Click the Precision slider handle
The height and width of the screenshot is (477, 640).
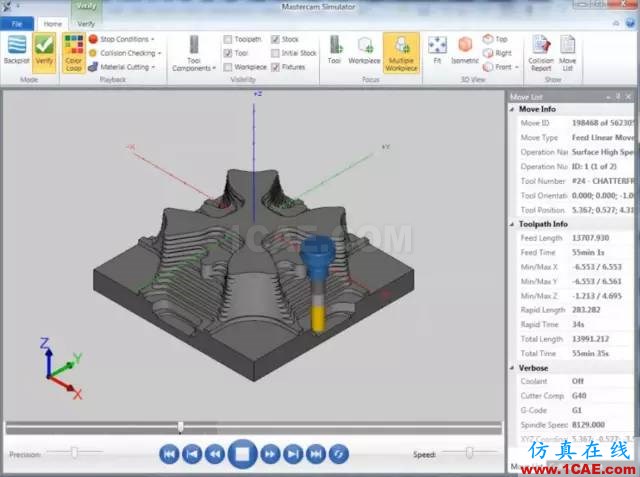click(74, 452)
